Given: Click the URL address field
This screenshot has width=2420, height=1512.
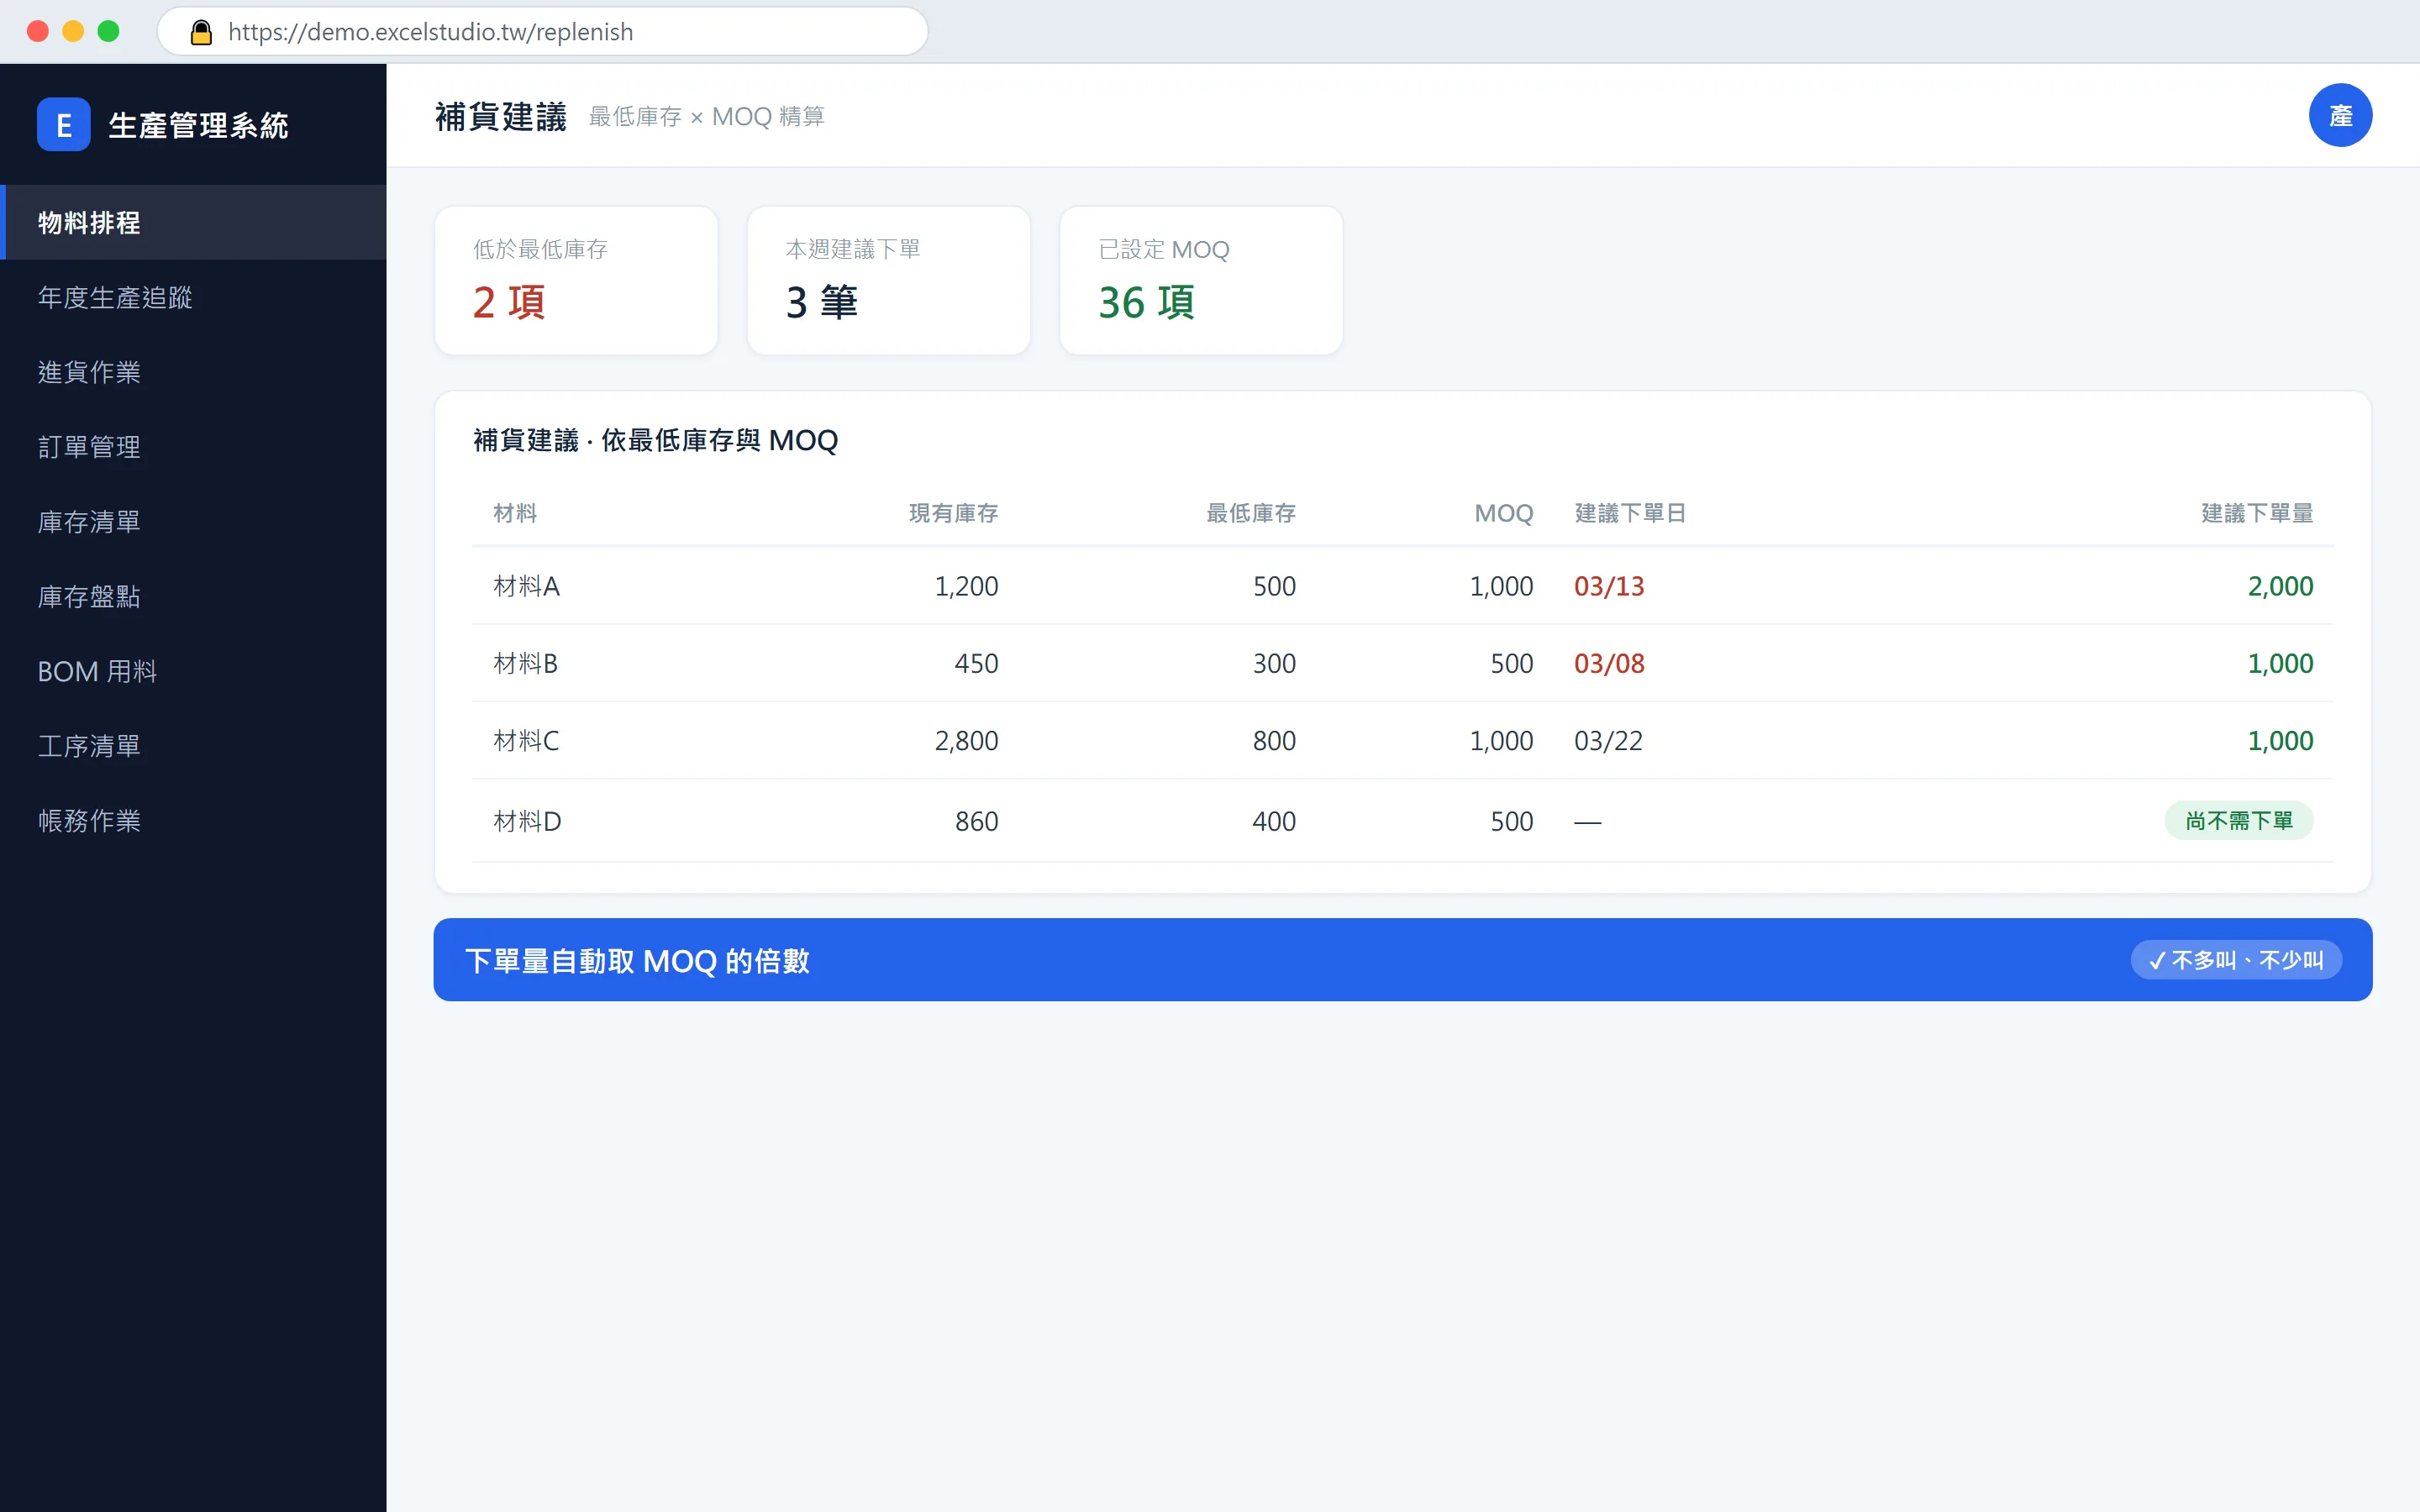Looking at the screenshot, I should [543, 32].
